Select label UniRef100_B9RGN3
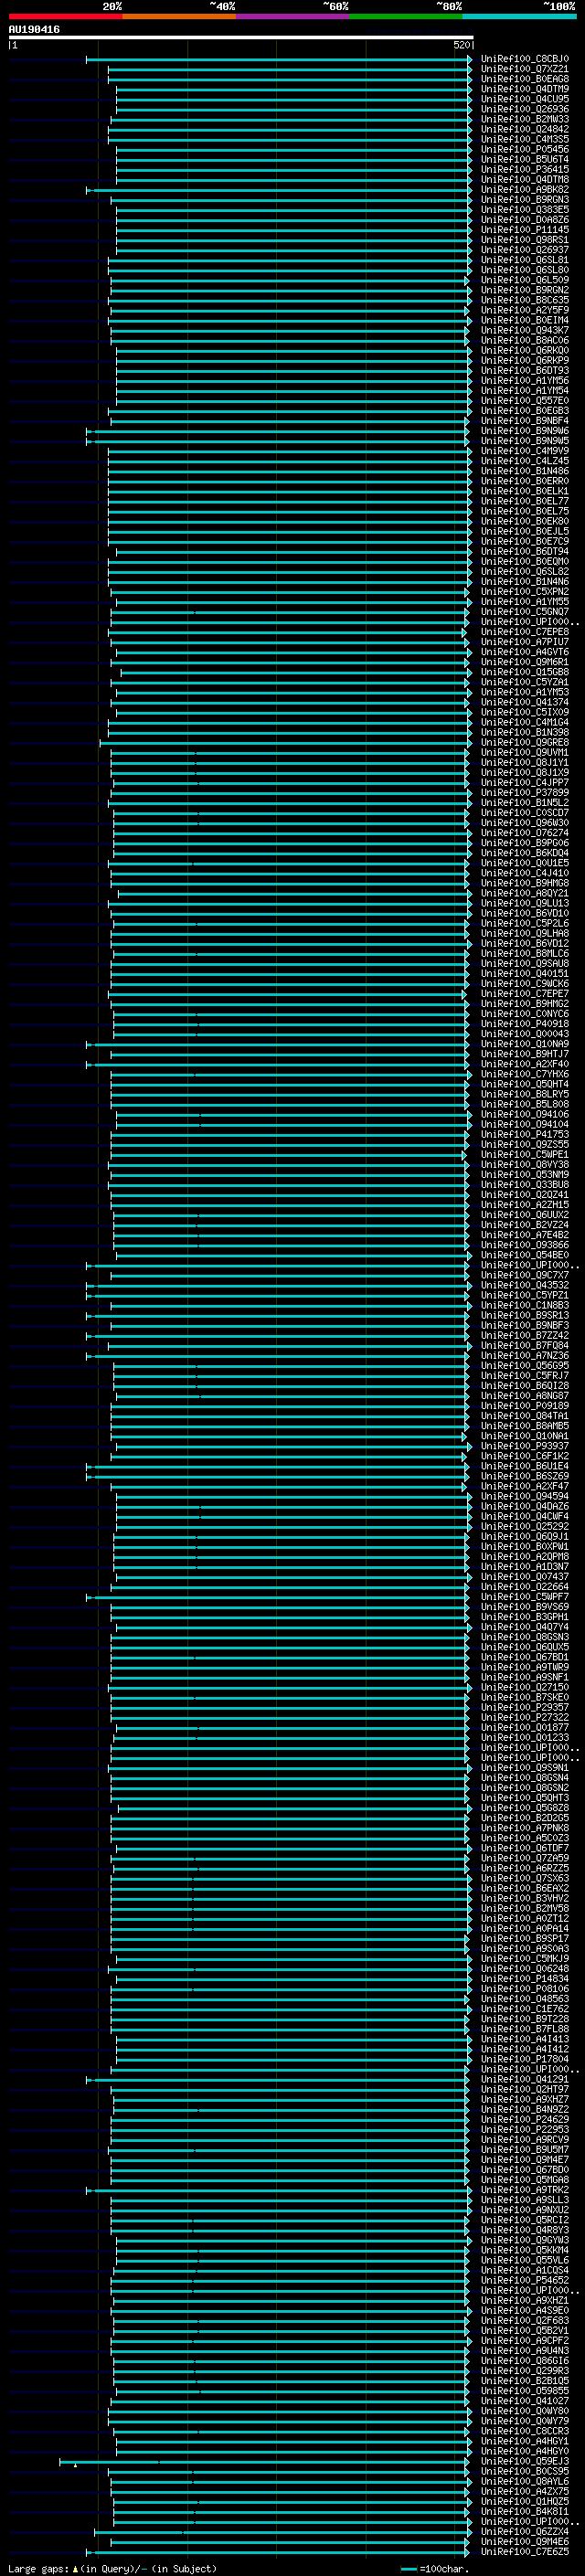Image resolution: width=585 pixels, height=2576 pixels. pyautogui.click(x=525, y=200)
